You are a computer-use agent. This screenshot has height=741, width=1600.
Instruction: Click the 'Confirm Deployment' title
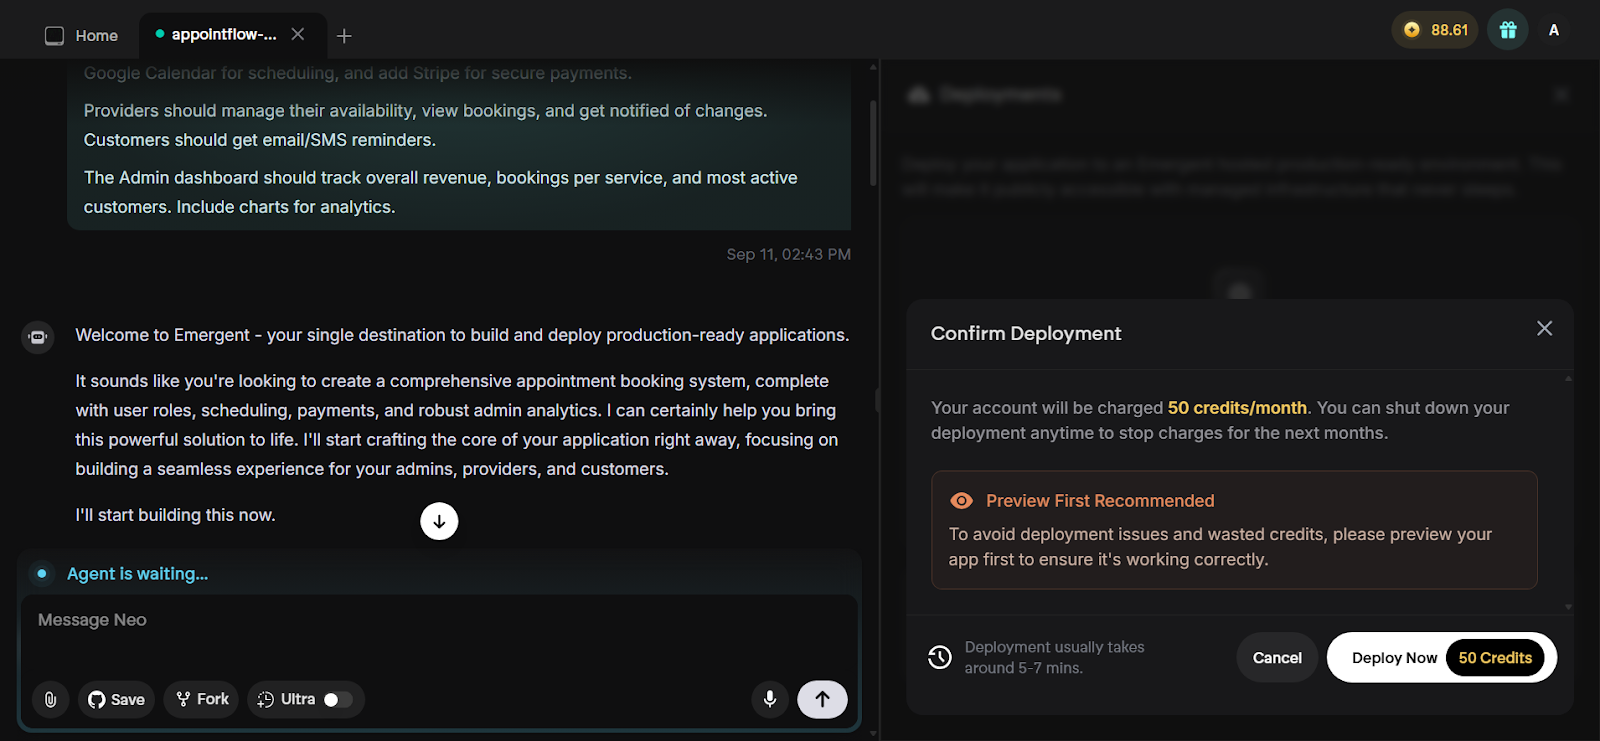tap(1026, 333)
